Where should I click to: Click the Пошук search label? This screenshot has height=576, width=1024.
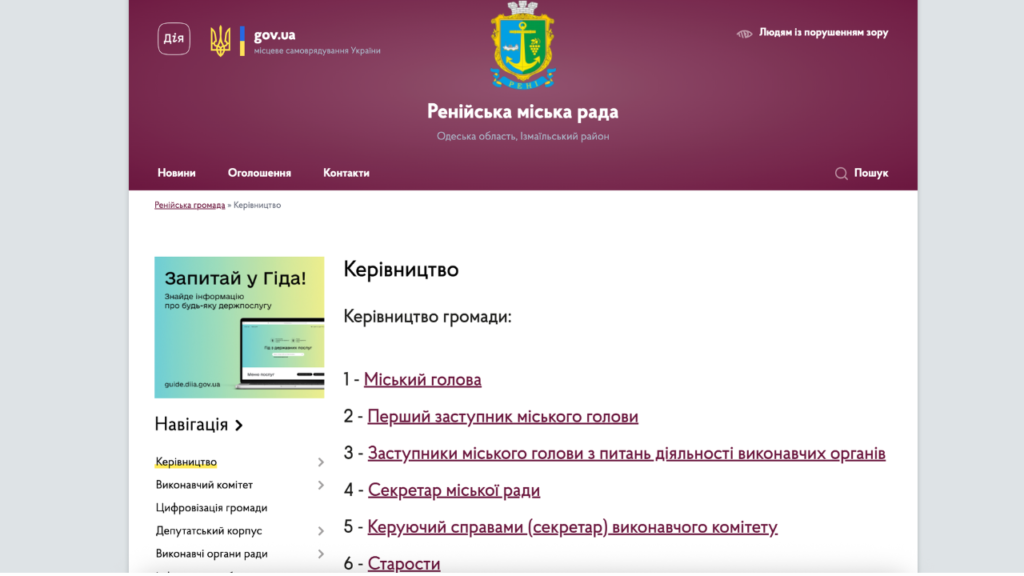click(x=871, y=173)
